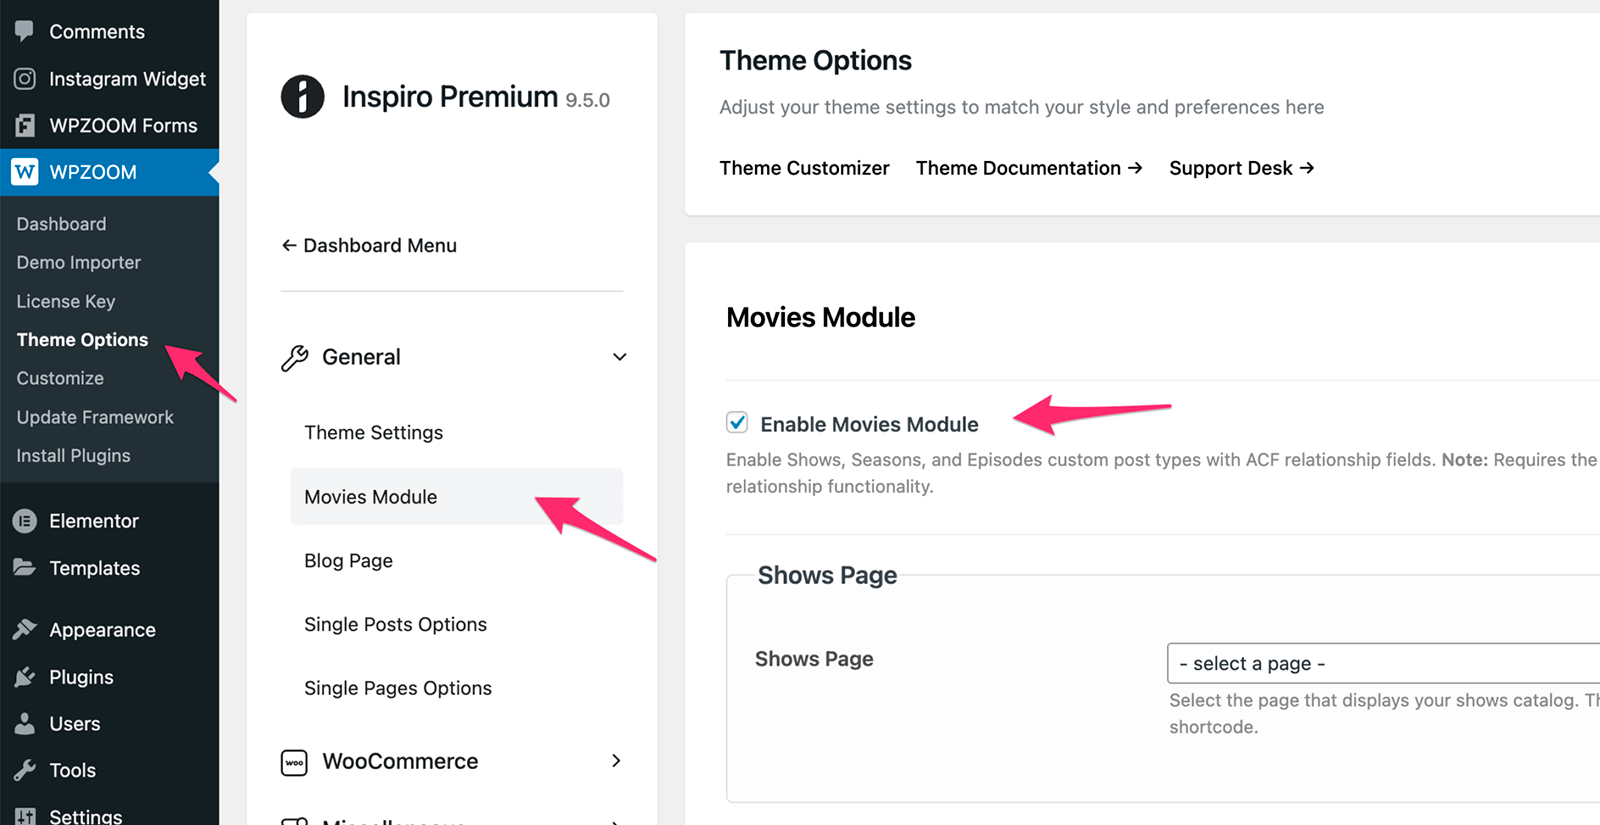Screen dimensions: 1600x825
Task: Open the Theme Customizer link
Action: click(804, 168)
